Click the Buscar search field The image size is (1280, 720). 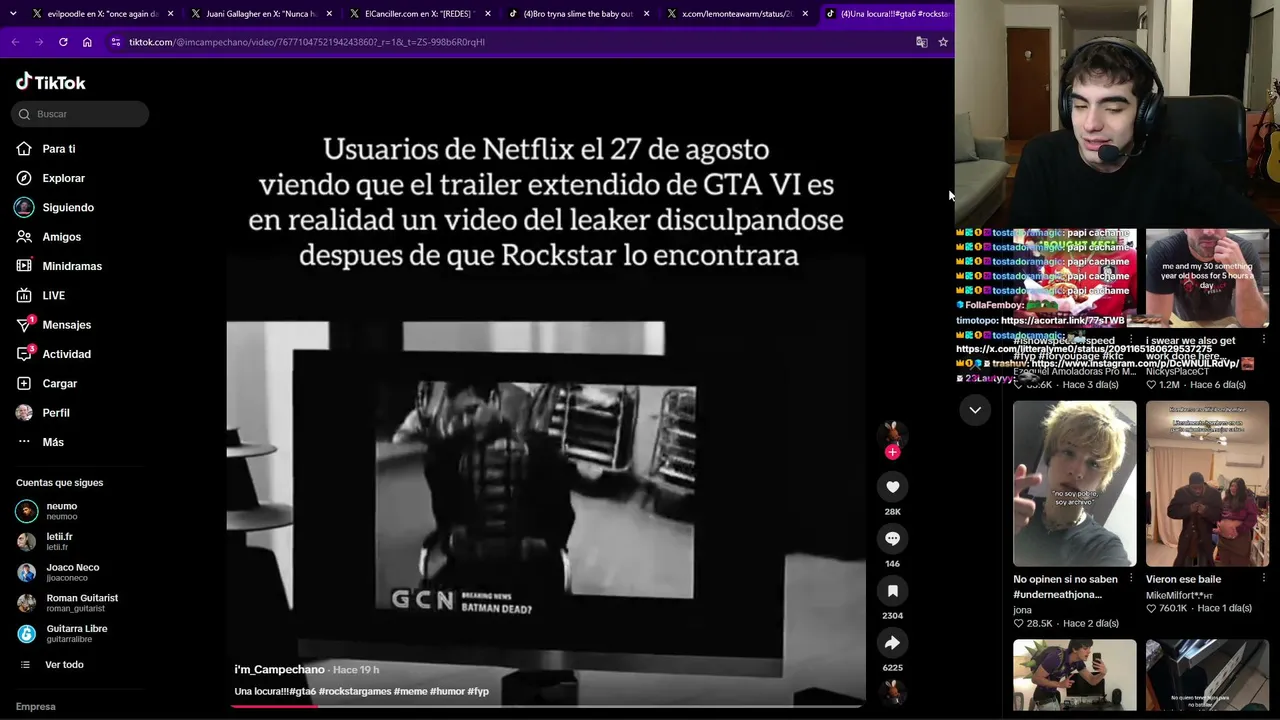[x=80, y=114]
